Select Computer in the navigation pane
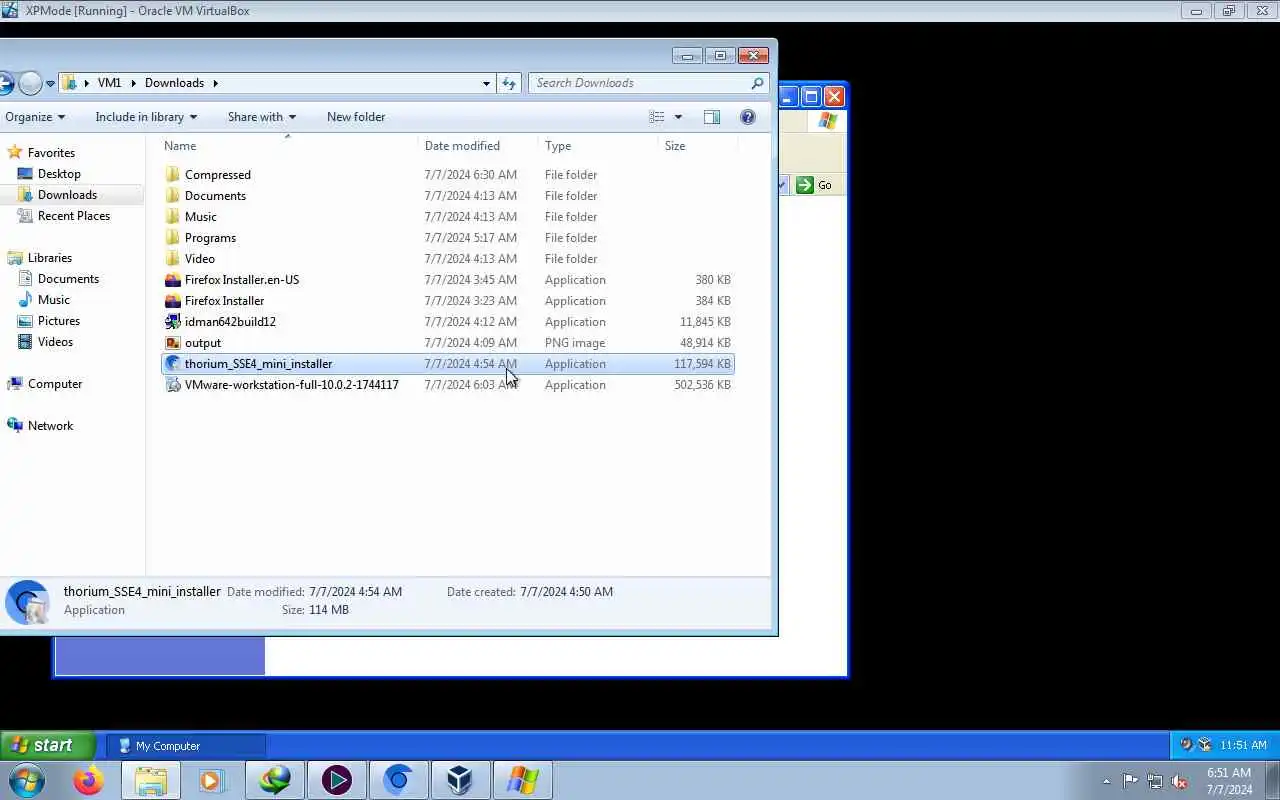The height and width of the screenshot is (800, 1280). coord(55,384)
